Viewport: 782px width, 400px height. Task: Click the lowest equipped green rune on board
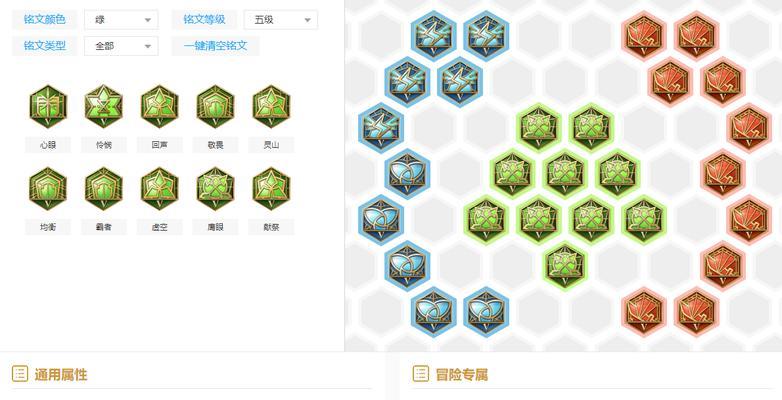click(x=565, y=266)
